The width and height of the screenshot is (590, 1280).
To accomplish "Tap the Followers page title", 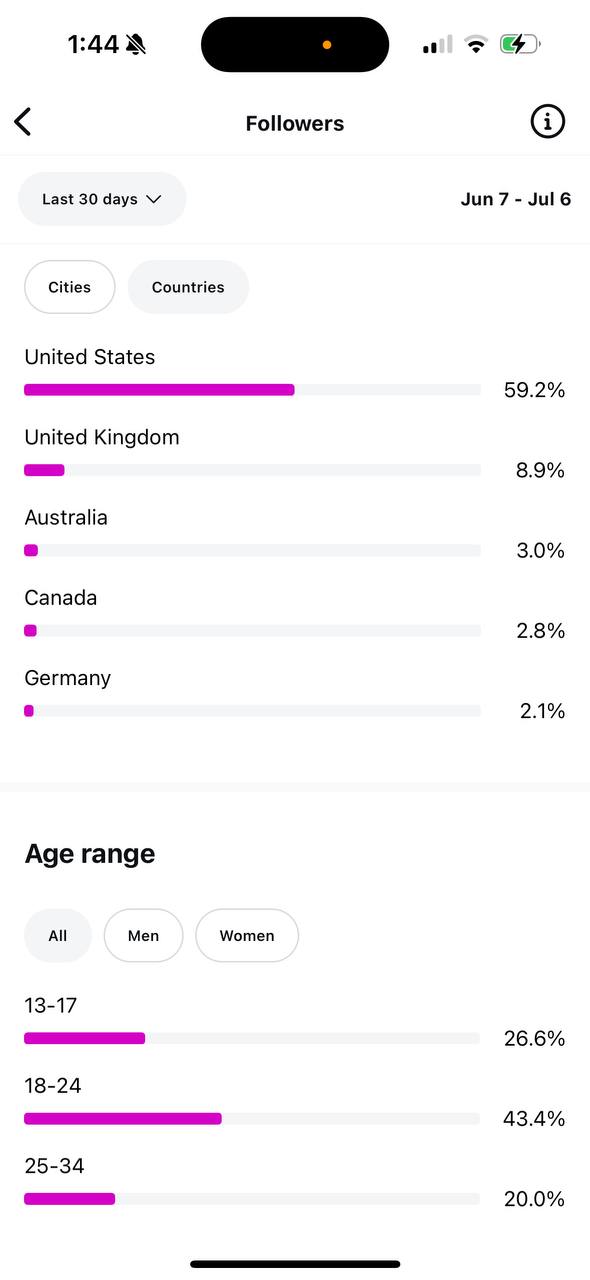I will [295, 123].
